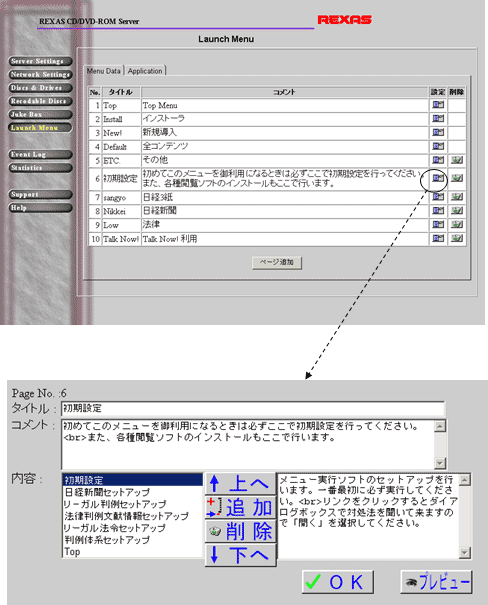Delete the ETC. page via trash icon

(457, 160)
